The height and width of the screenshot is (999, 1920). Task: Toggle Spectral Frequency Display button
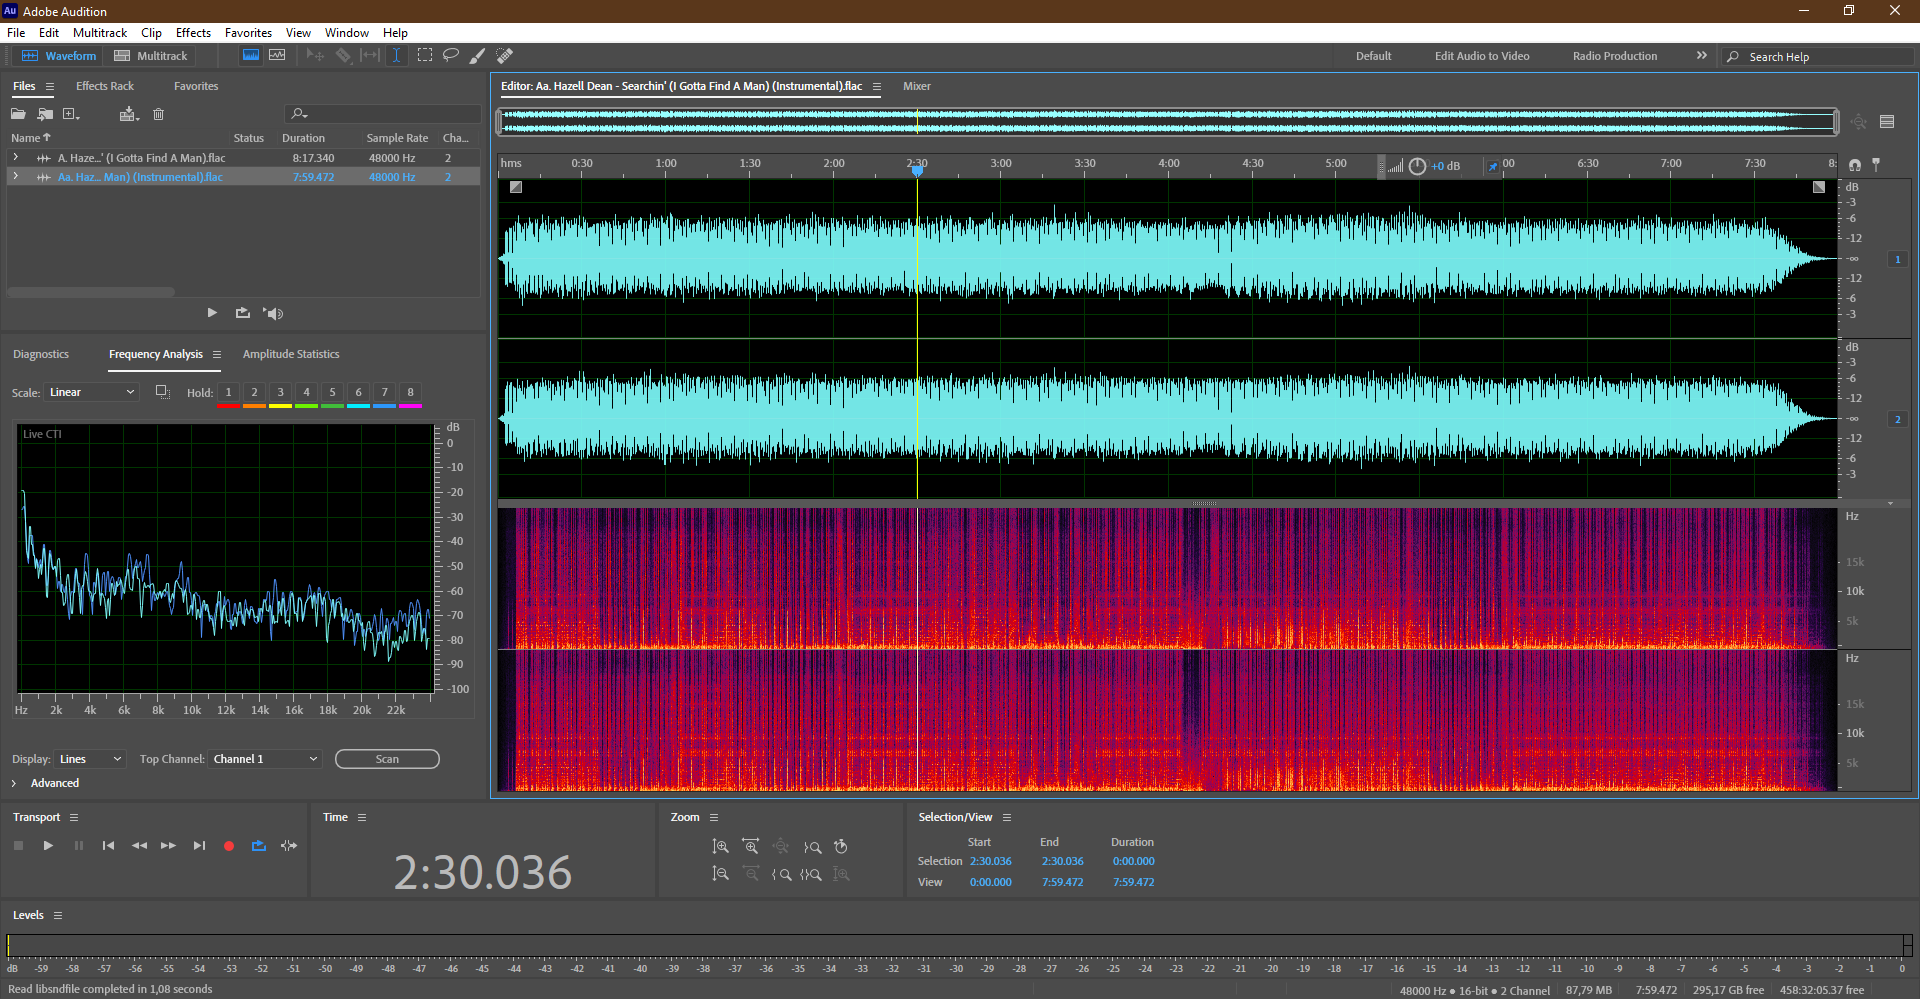click(251, 56)
